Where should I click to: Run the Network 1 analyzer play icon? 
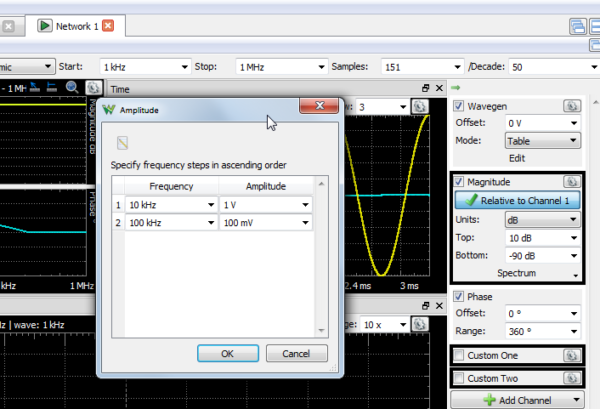(44, 26)
